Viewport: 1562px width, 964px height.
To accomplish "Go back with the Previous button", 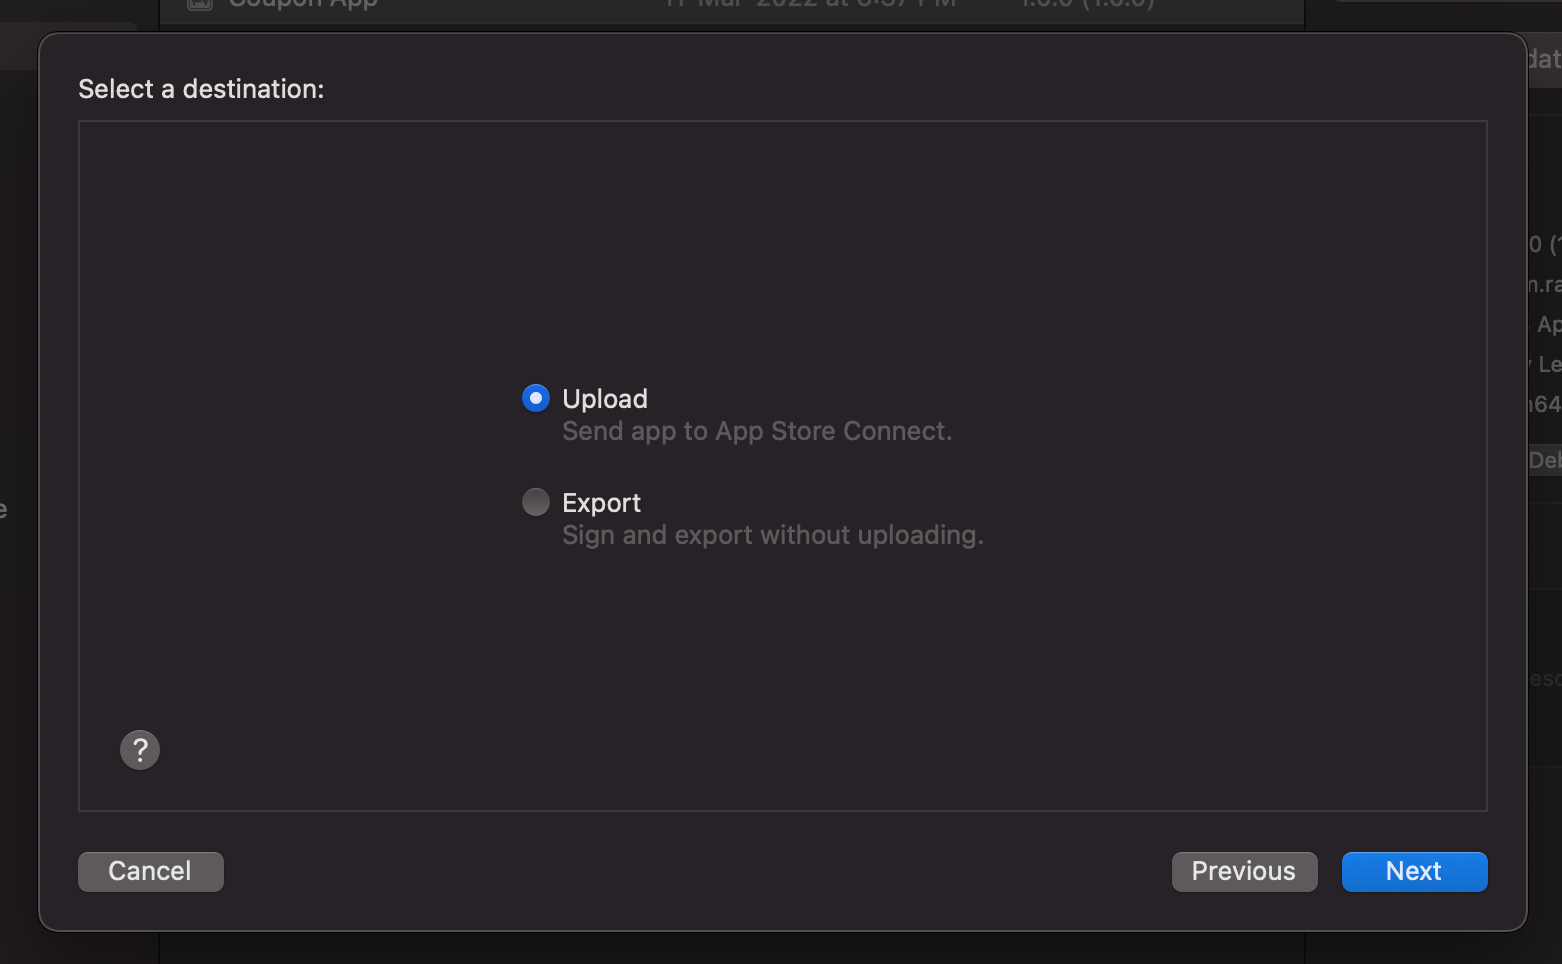I will 1244,872.
